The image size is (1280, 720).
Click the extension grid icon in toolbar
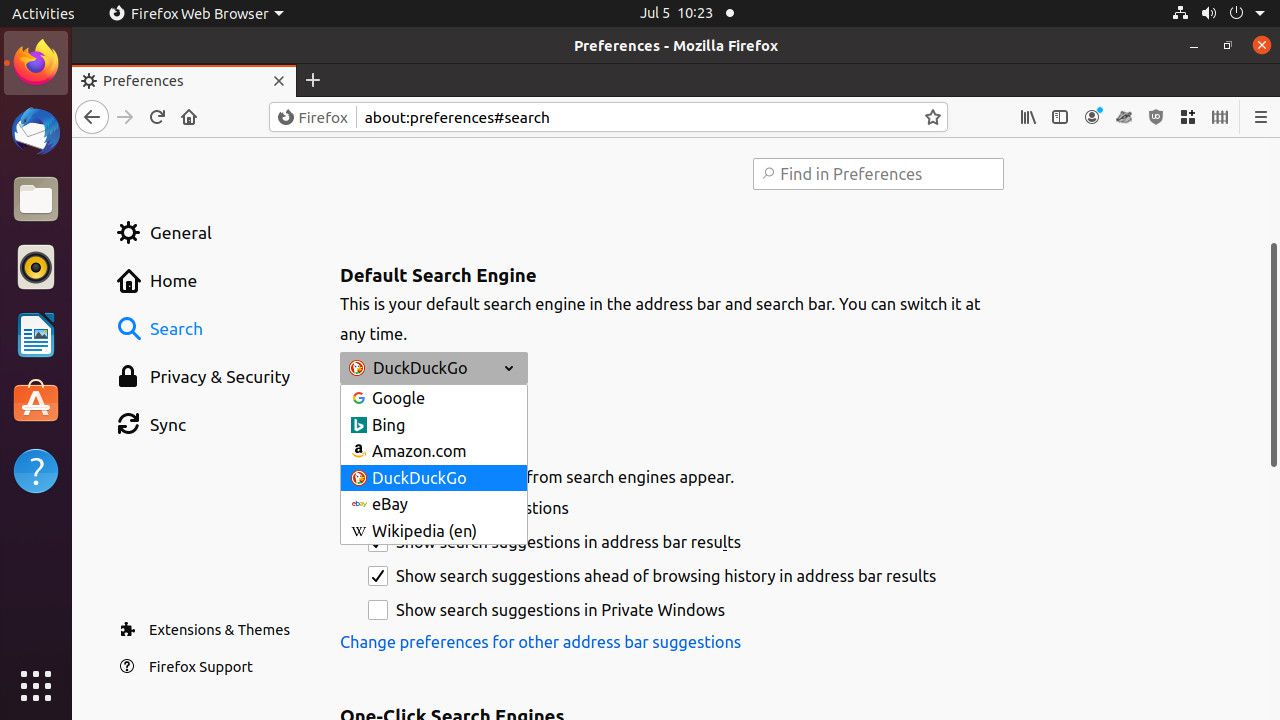[1188, 117]
